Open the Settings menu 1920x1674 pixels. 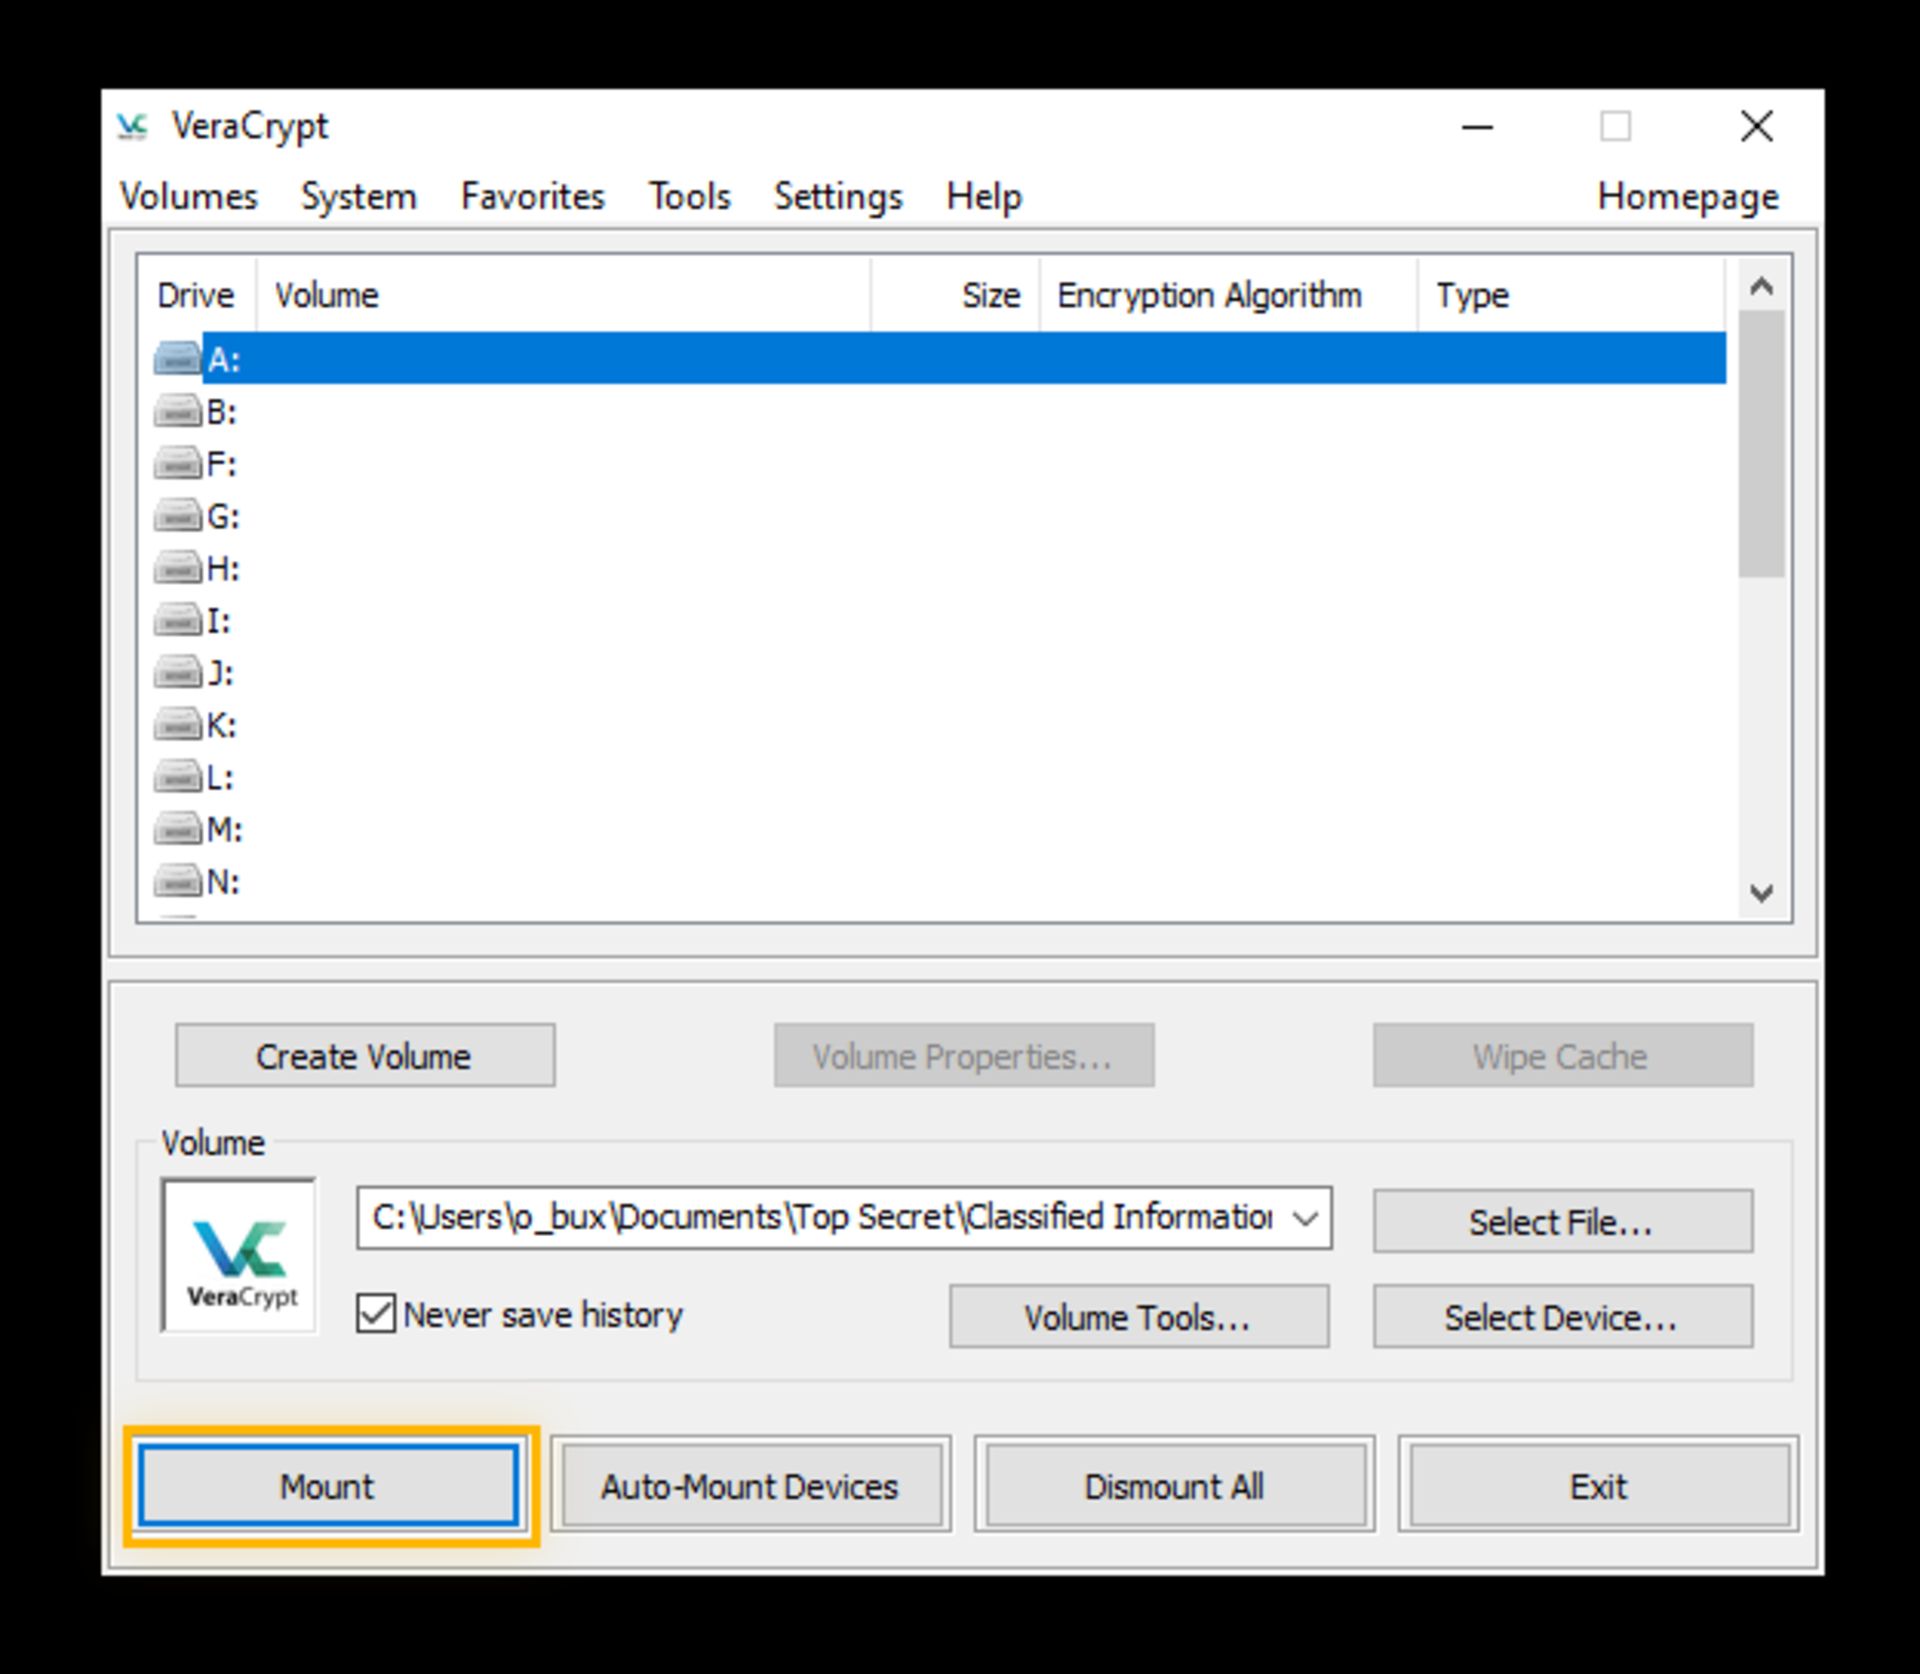pyautogui.click(x=838, y=196)
